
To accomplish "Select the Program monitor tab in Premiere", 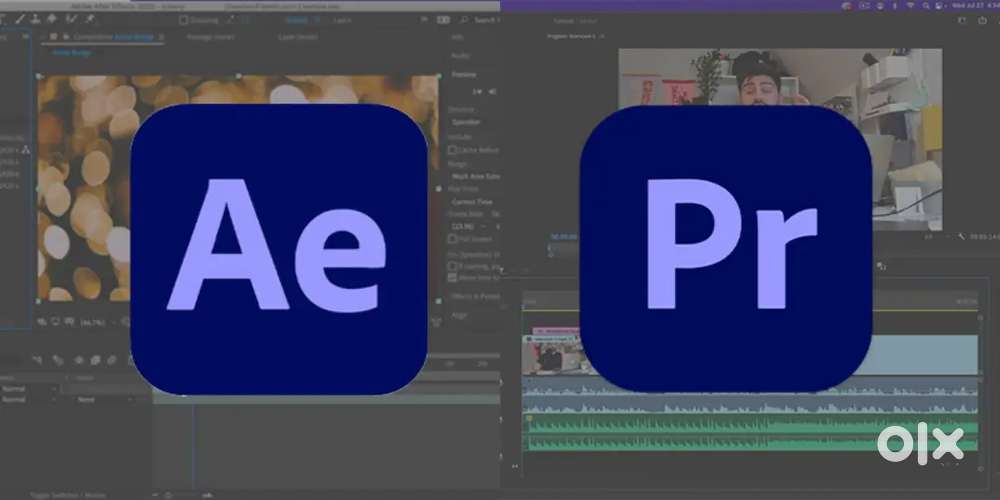I will (x=571, y=36).
